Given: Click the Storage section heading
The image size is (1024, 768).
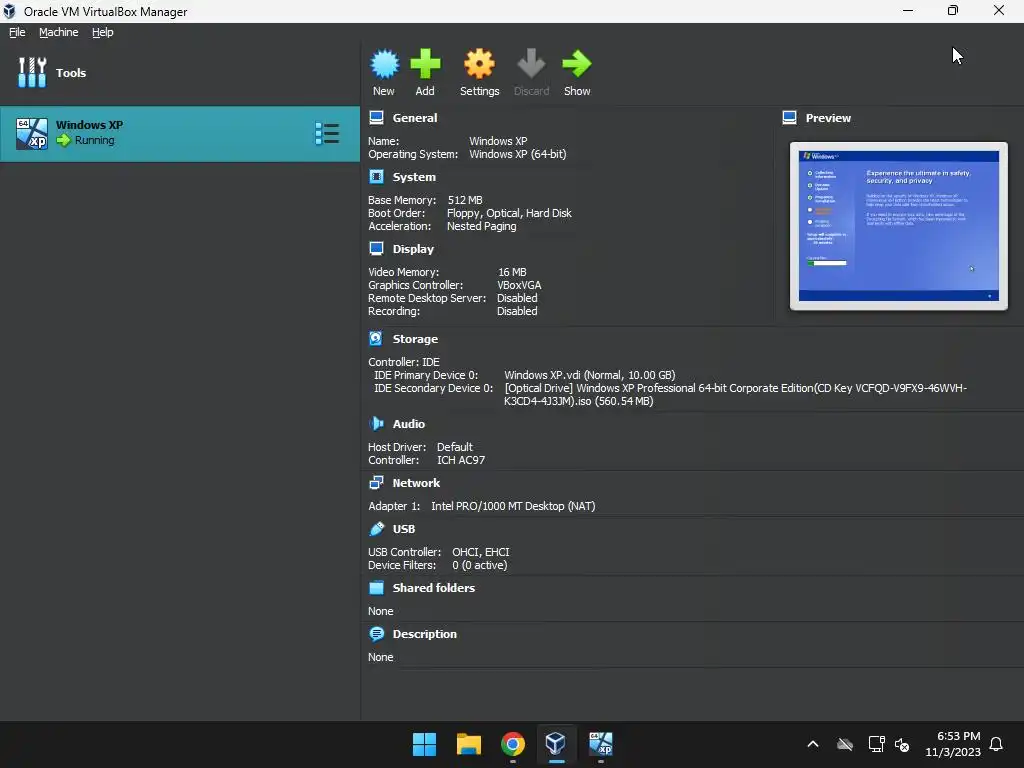Looking at the screenshot, I should [415, 338].
